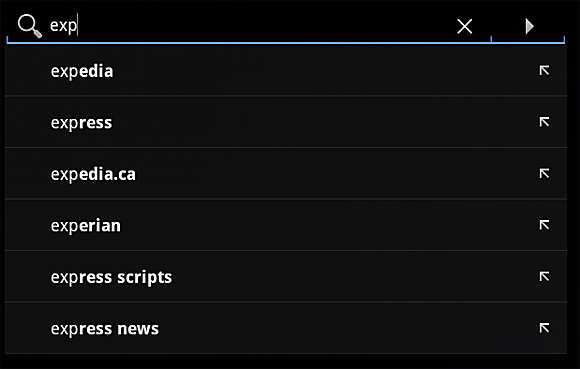The height and width of the screenshot is (369, 580).
Task: Tap the go arrow to submit search
Action: click(530, 27)
